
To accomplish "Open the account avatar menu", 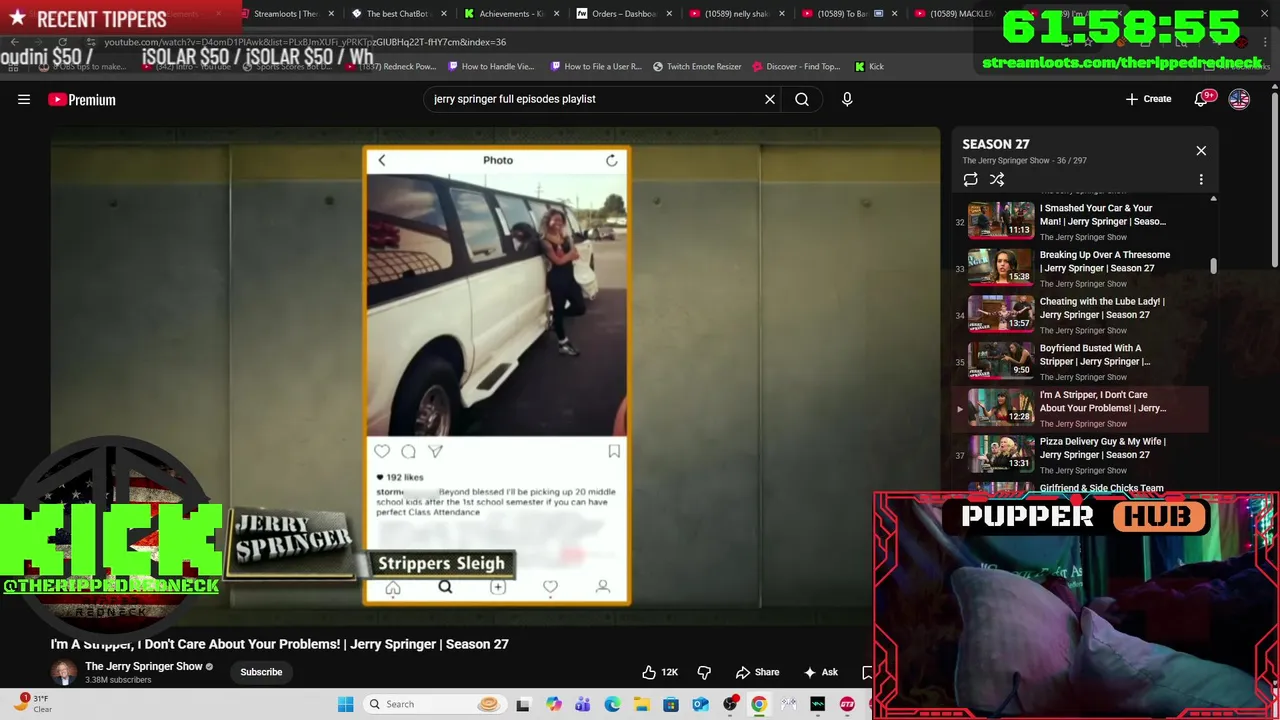I will [1239, 99].
